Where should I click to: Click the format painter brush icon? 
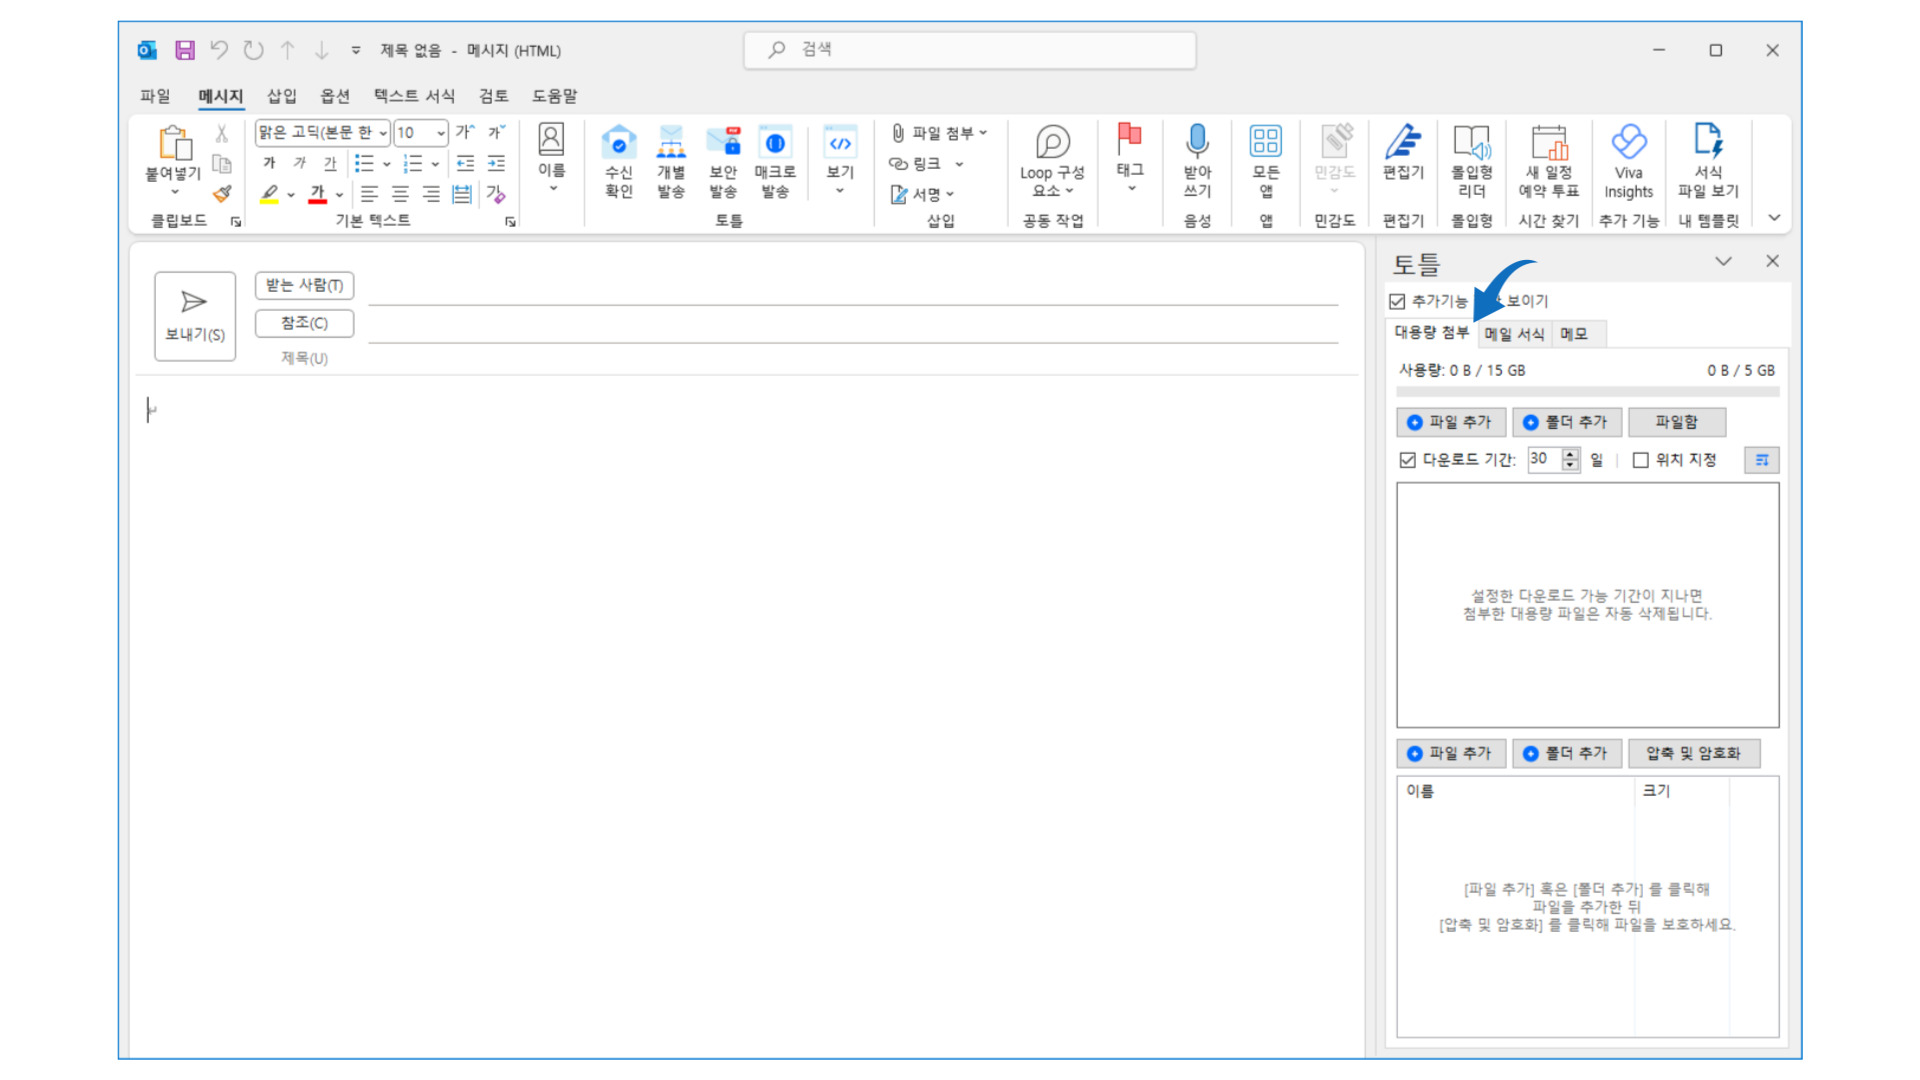click(x=222, y=194)
